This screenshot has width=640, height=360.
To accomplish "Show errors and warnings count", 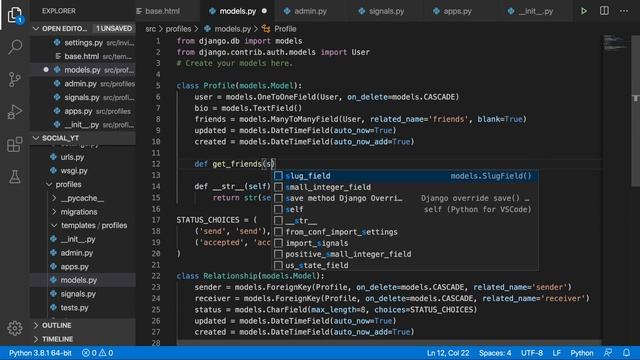I will tap(98, 353).
